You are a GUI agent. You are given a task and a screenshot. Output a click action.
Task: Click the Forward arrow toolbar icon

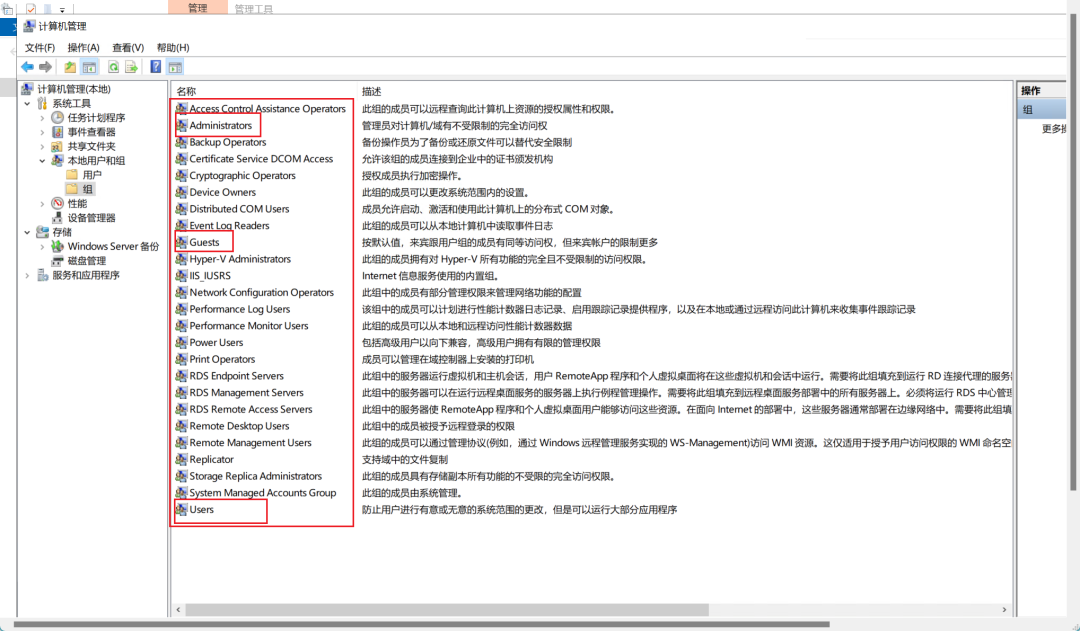pos(45,67)
